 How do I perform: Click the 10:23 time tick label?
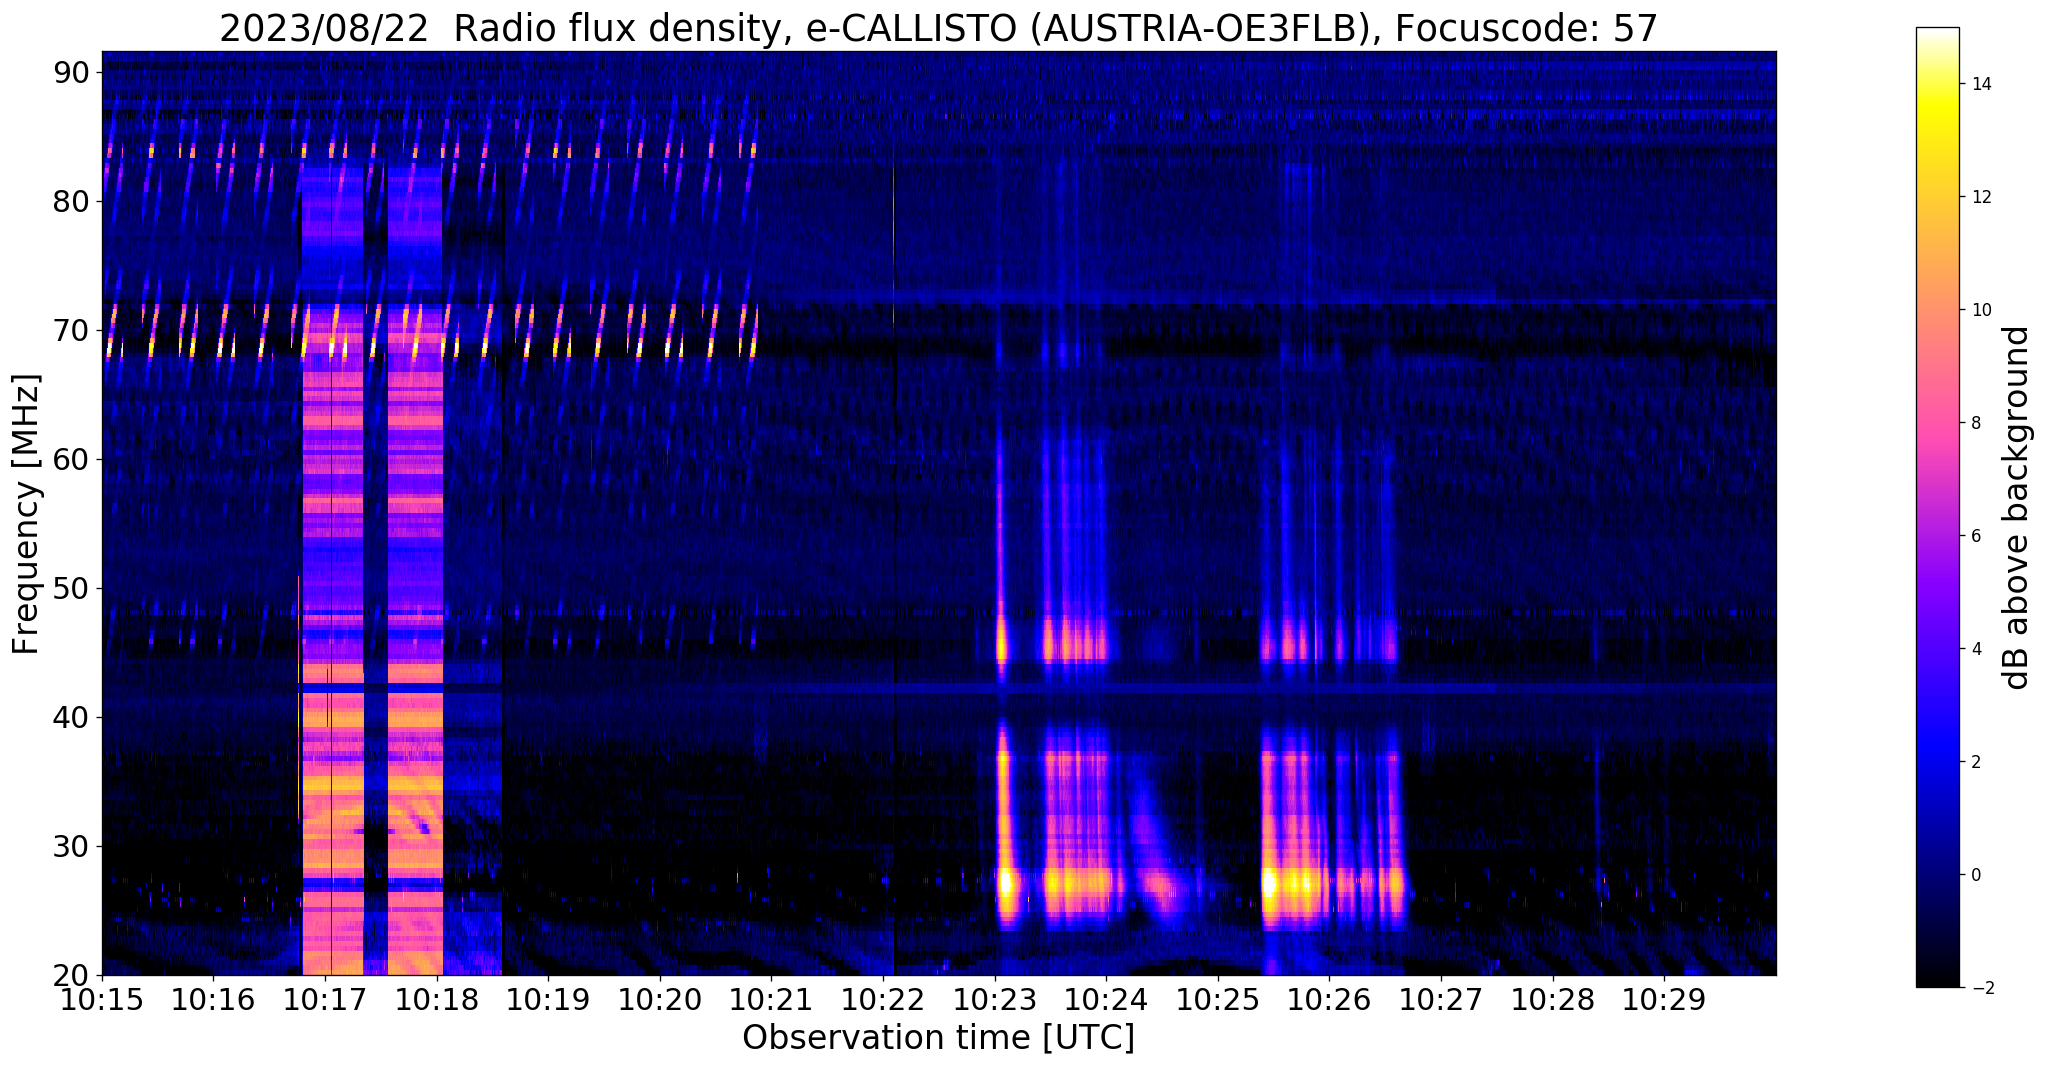995,1000
